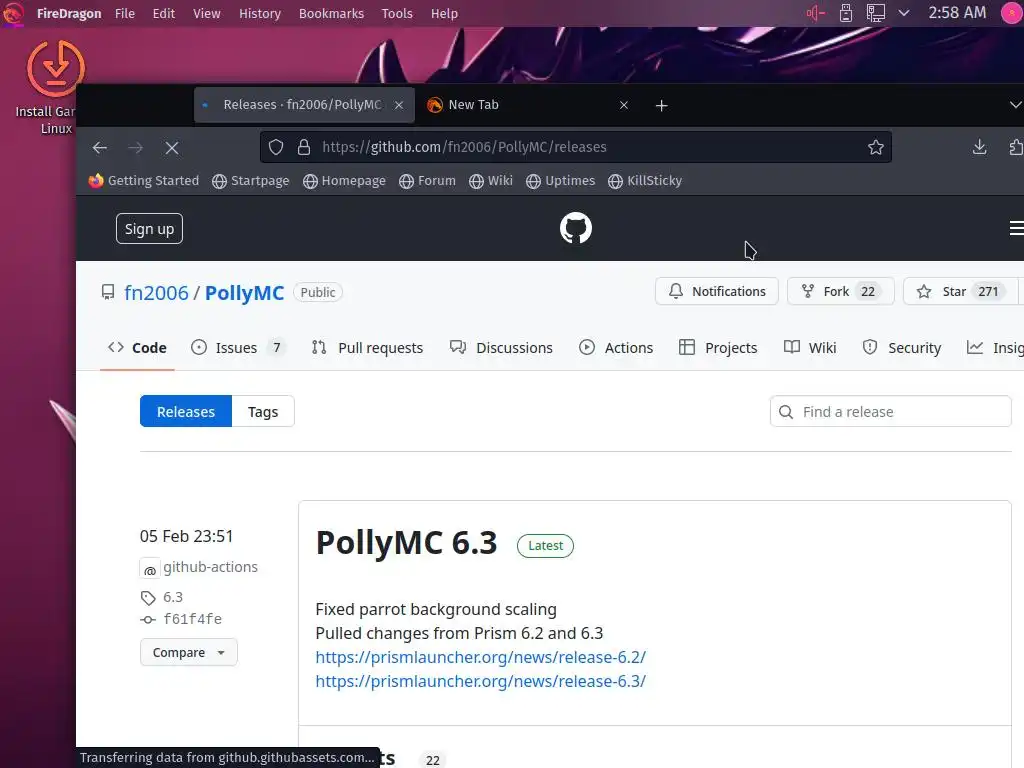Open the View menu
This screenshot has width=1024, height=768.
click(x=206, y=14)
